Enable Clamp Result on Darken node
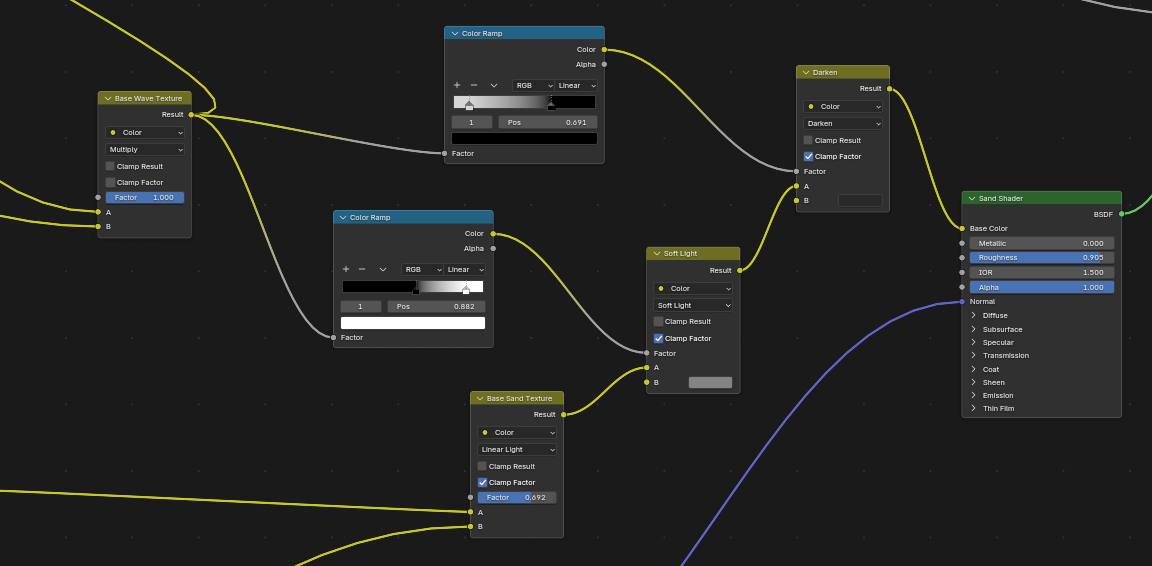 808,140
